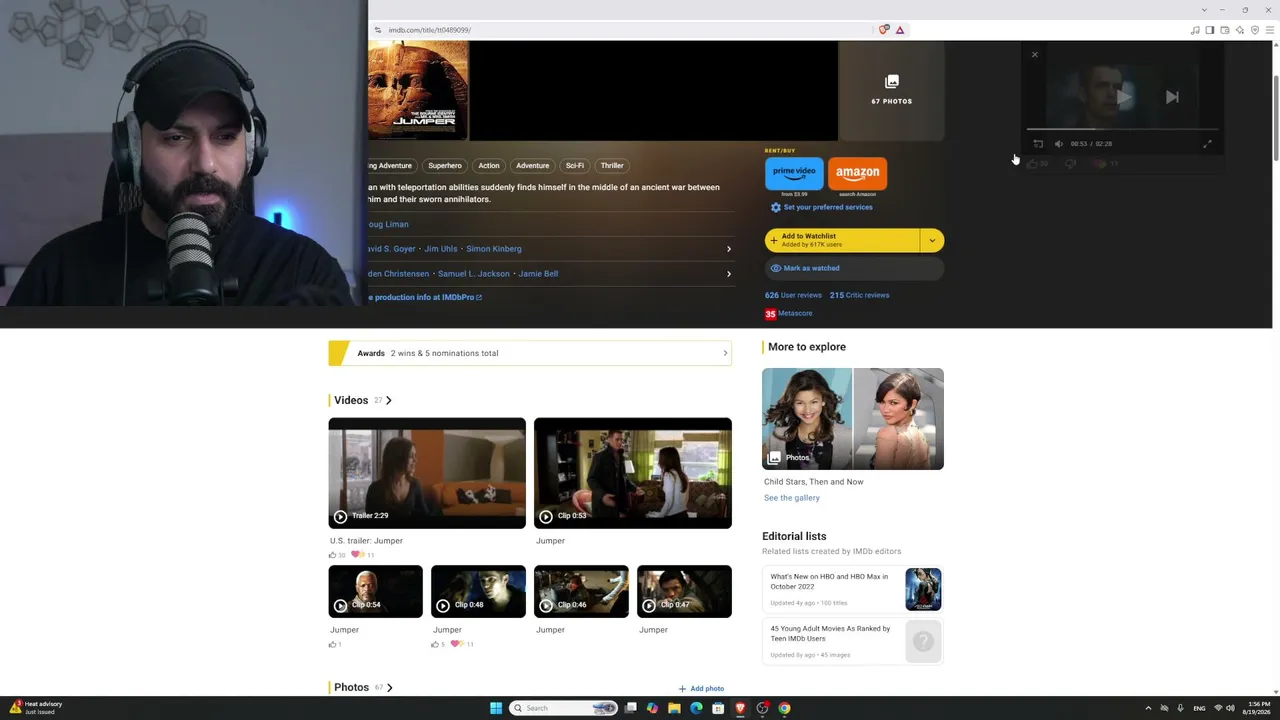Select the Thriller genre chip
Screen dimensions: 1280x720
pos(612,166)
